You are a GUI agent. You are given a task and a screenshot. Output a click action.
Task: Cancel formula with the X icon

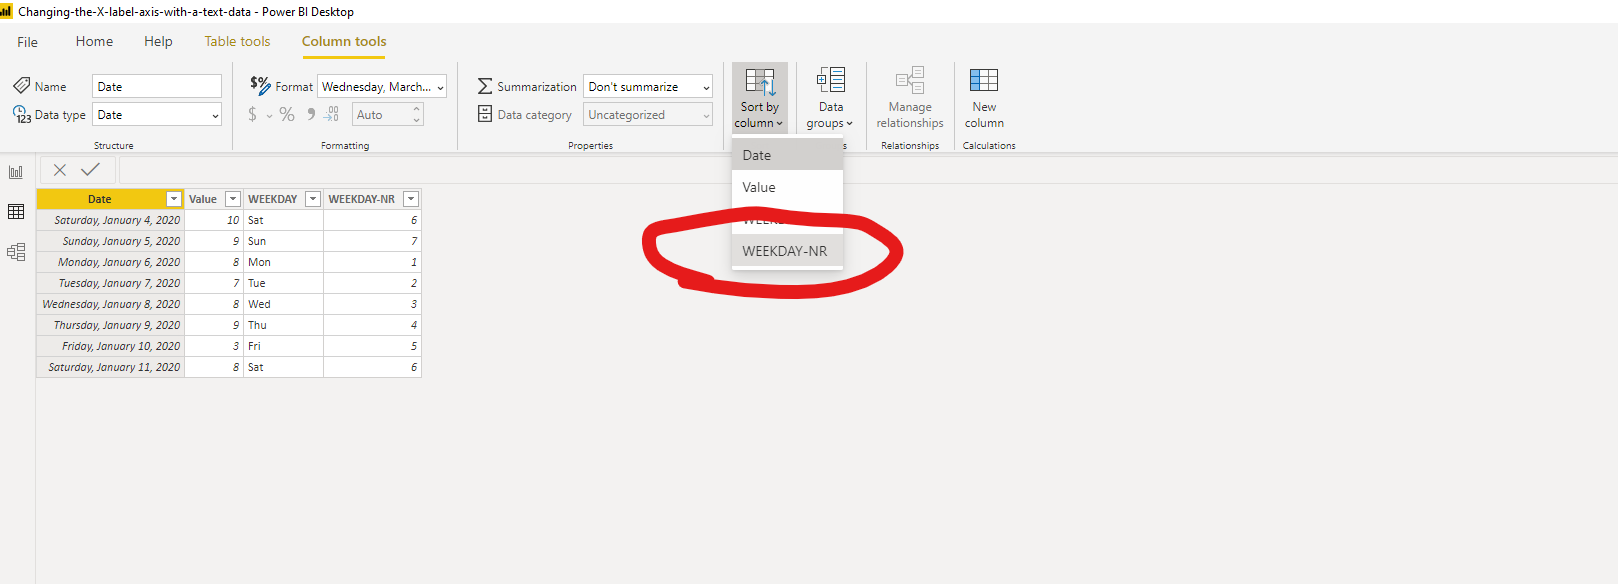point(60,170)
